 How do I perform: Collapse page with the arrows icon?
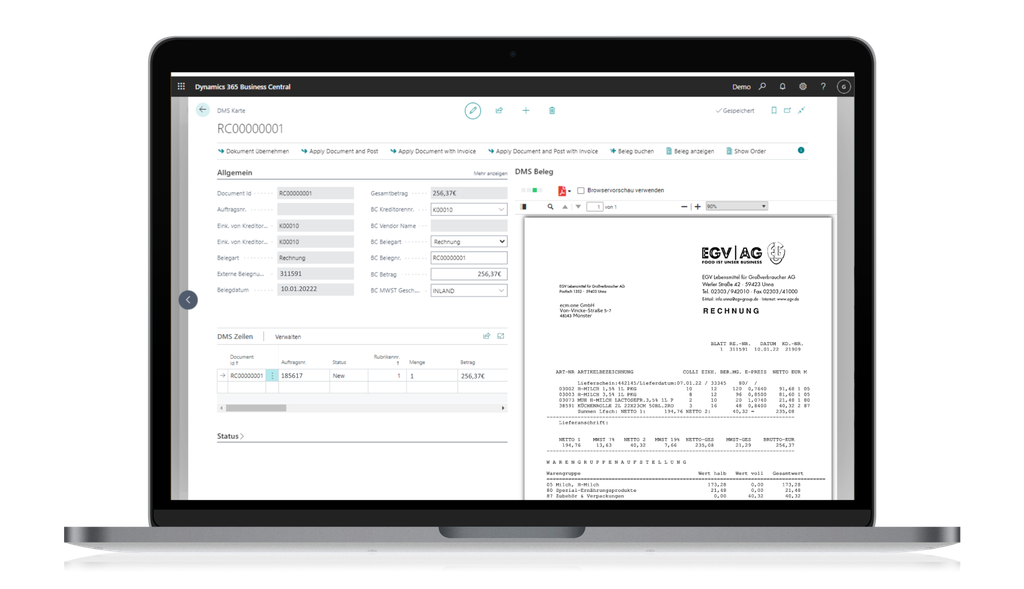pyautogui.click(x=801, y=110)
